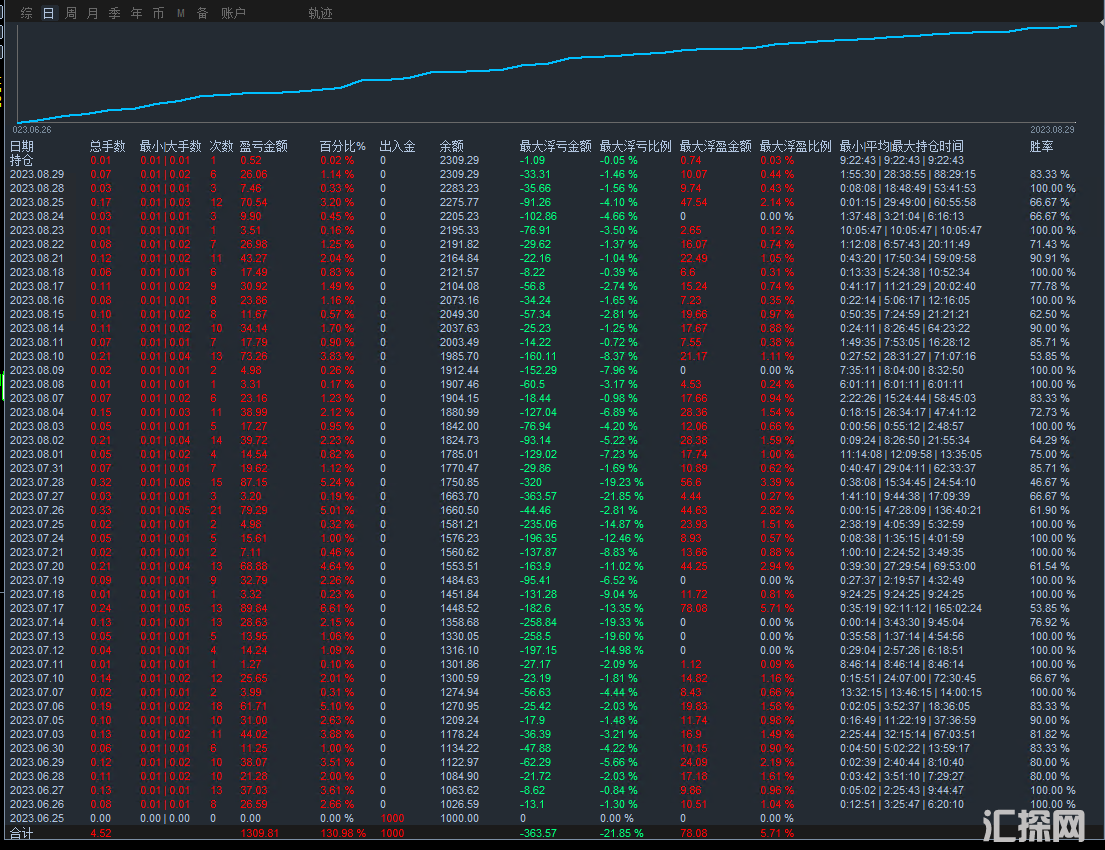
Task: Switch to the 综 summary tab
Action: point(26,13)
